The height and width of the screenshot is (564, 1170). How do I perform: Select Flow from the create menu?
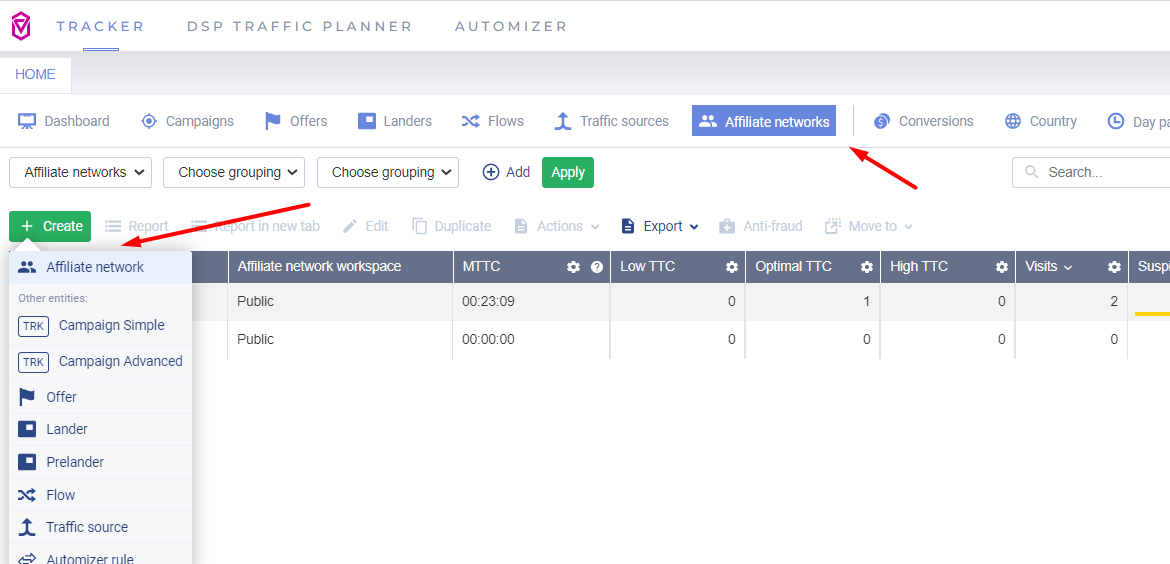pyautogui.click(x=60, y=495)
